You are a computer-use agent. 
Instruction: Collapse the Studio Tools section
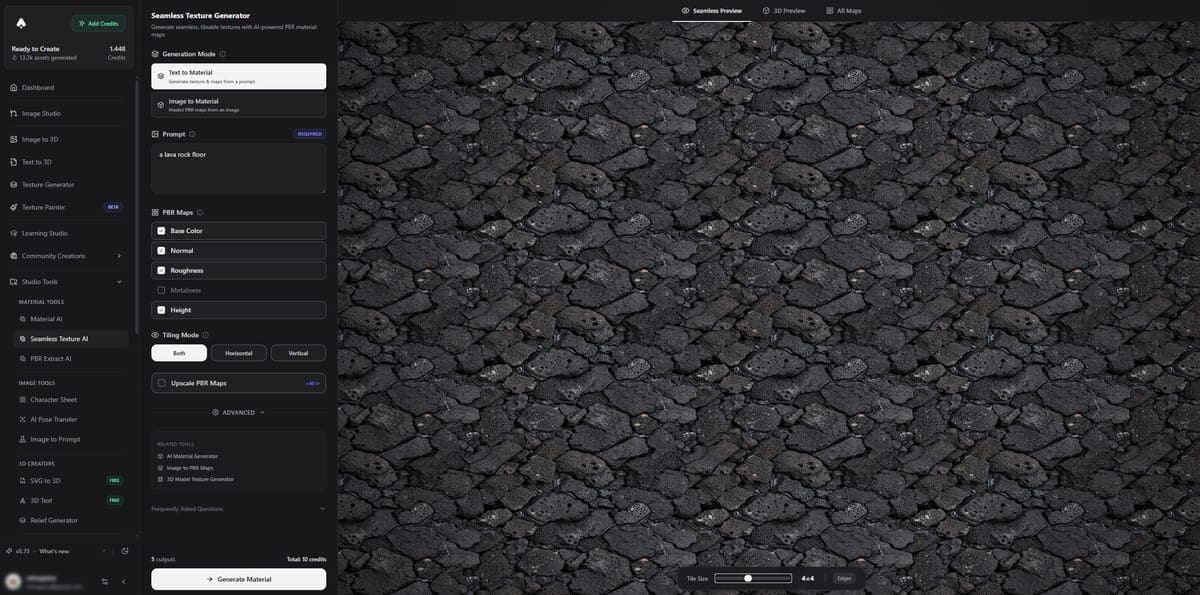(119, 282)
